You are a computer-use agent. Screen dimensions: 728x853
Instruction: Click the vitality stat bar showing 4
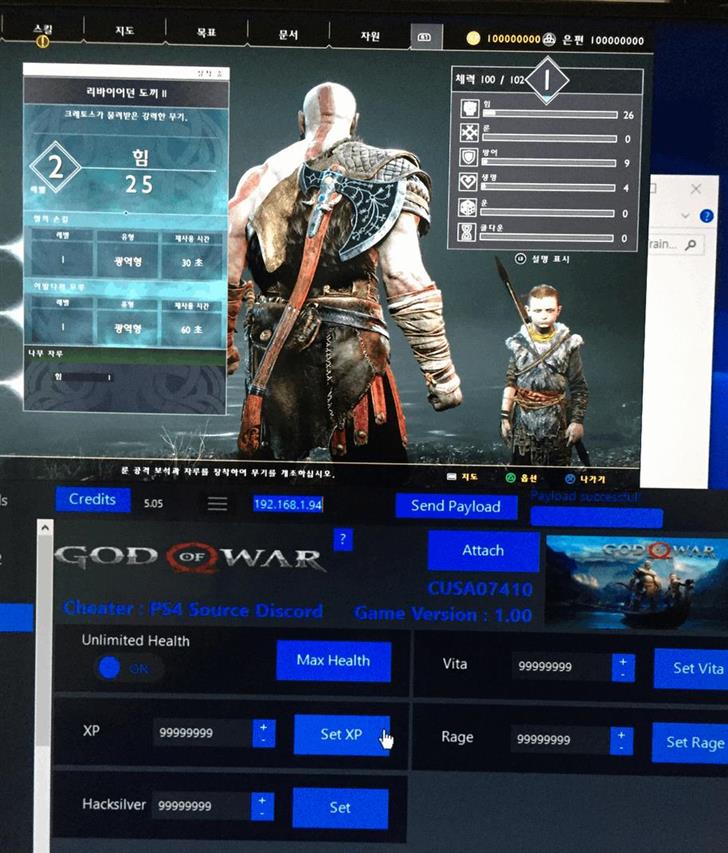tap(547, 188)
